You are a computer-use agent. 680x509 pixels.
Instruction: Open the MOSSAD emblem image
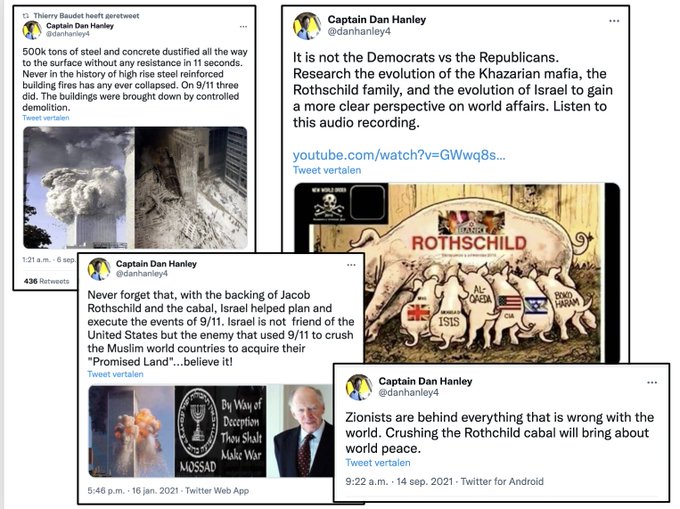click(220, 431)
